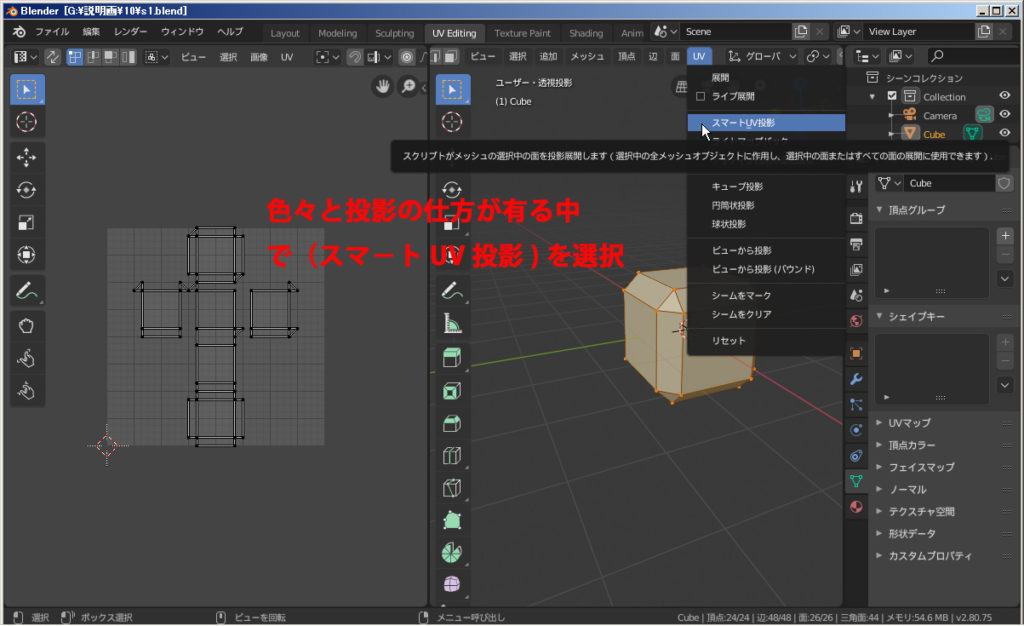Open the transform orientation Global dropdown
Viewport: 1024px width, 626px height.
(761, 57)
